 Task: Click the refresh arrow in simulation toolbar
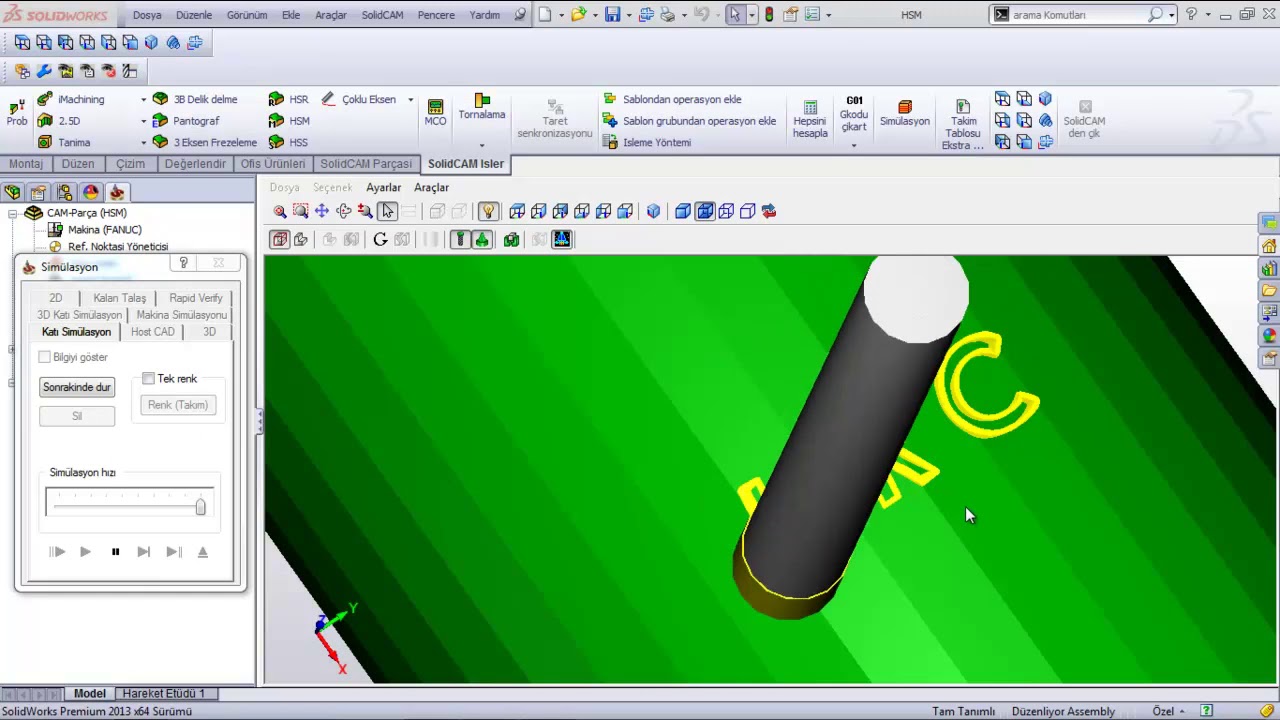380,239
